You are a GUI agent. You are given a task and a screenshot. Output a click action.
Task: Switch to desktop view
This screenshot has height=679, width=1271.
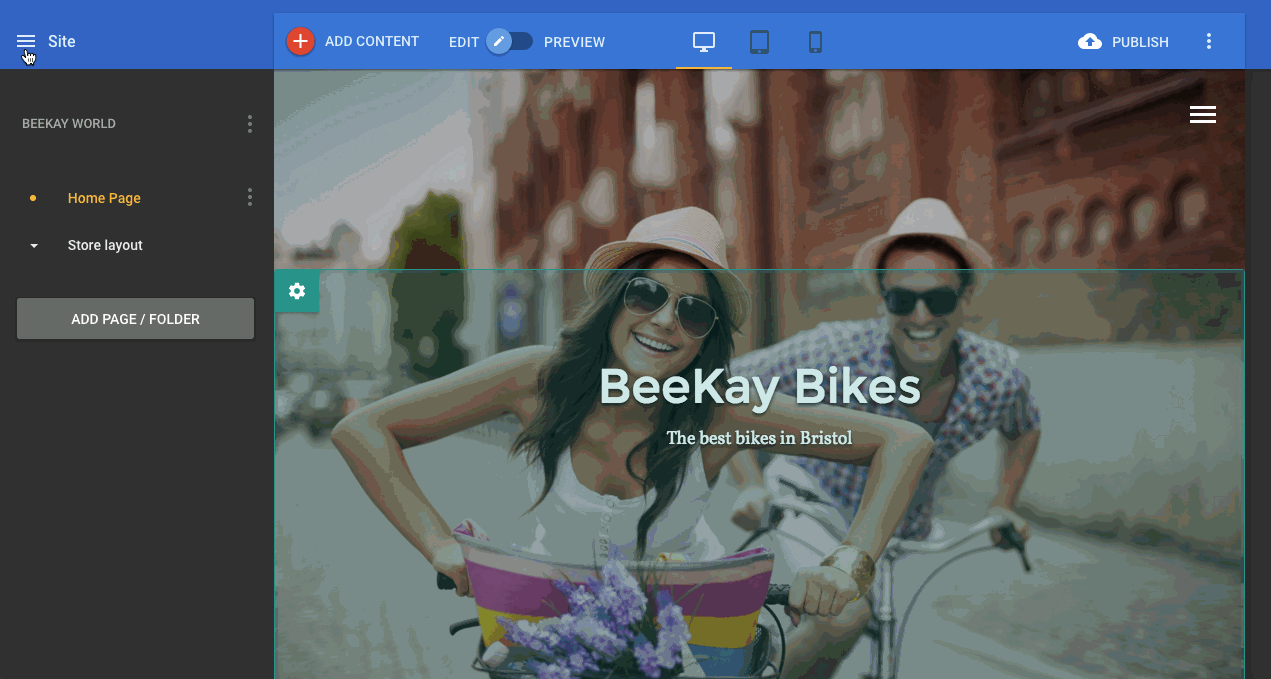pos(704,42)
